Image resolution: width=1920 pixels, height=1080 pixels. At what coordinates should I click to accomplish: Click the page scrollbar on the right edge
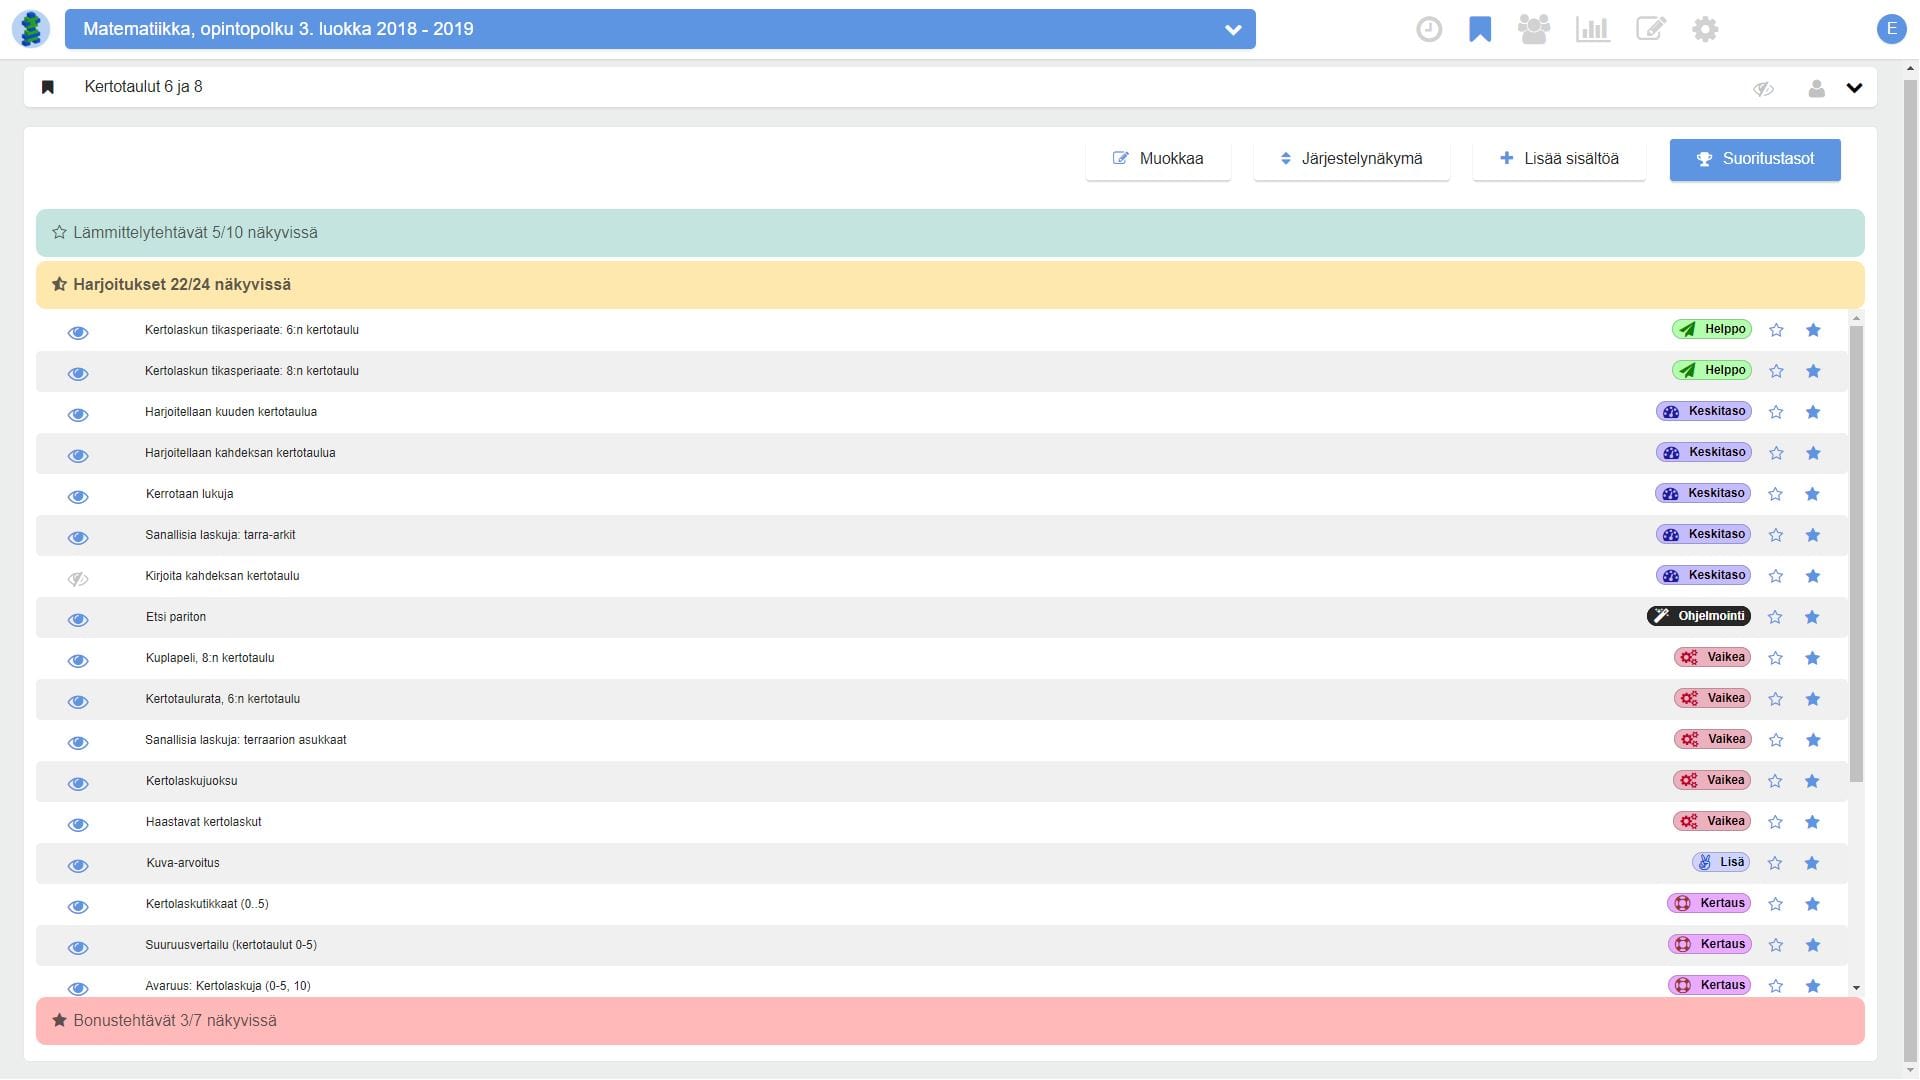[1910, 570]
